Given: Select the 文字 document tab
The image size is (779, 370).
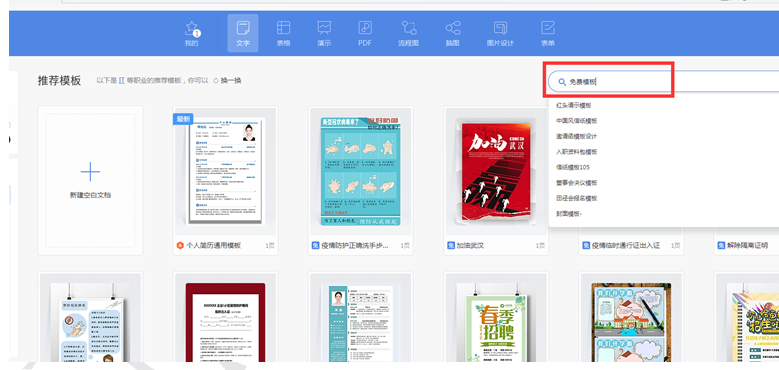Looking at the screenshot, I should [243, 33].
